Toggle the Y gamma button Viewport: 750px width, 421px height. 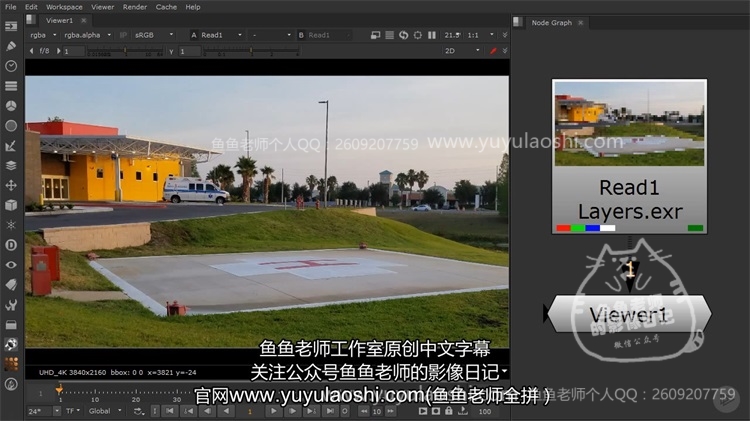pos(171,51)
